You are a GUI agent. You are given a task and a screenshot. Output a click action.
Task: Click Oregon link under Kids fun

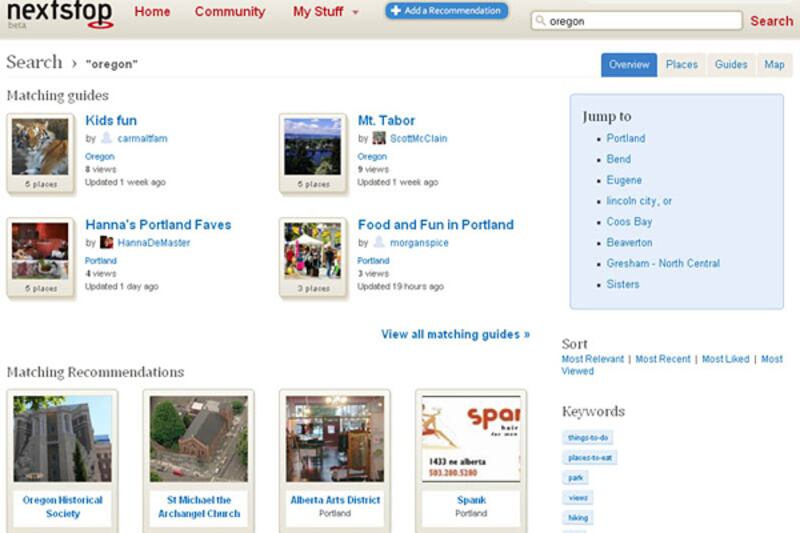click(x=99, y=157)
